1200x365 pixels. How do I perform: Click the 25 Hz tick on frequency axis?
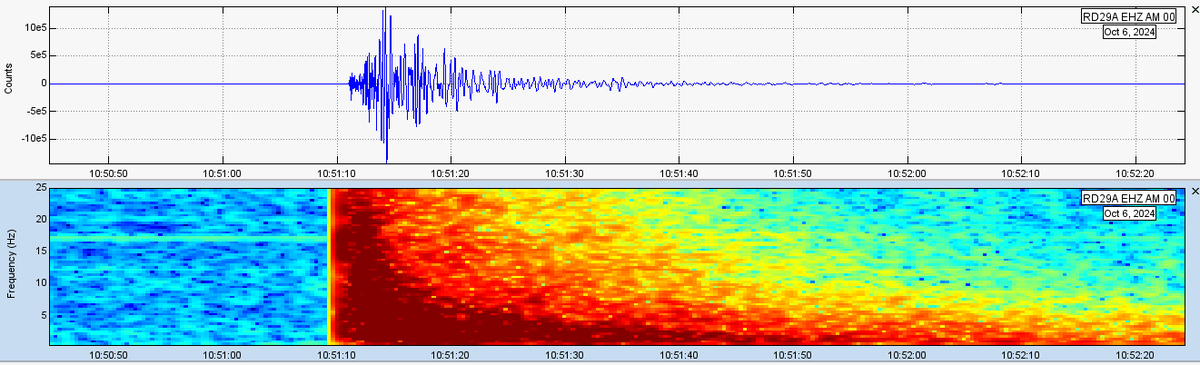pyautogui.click(x=41, y=188)
